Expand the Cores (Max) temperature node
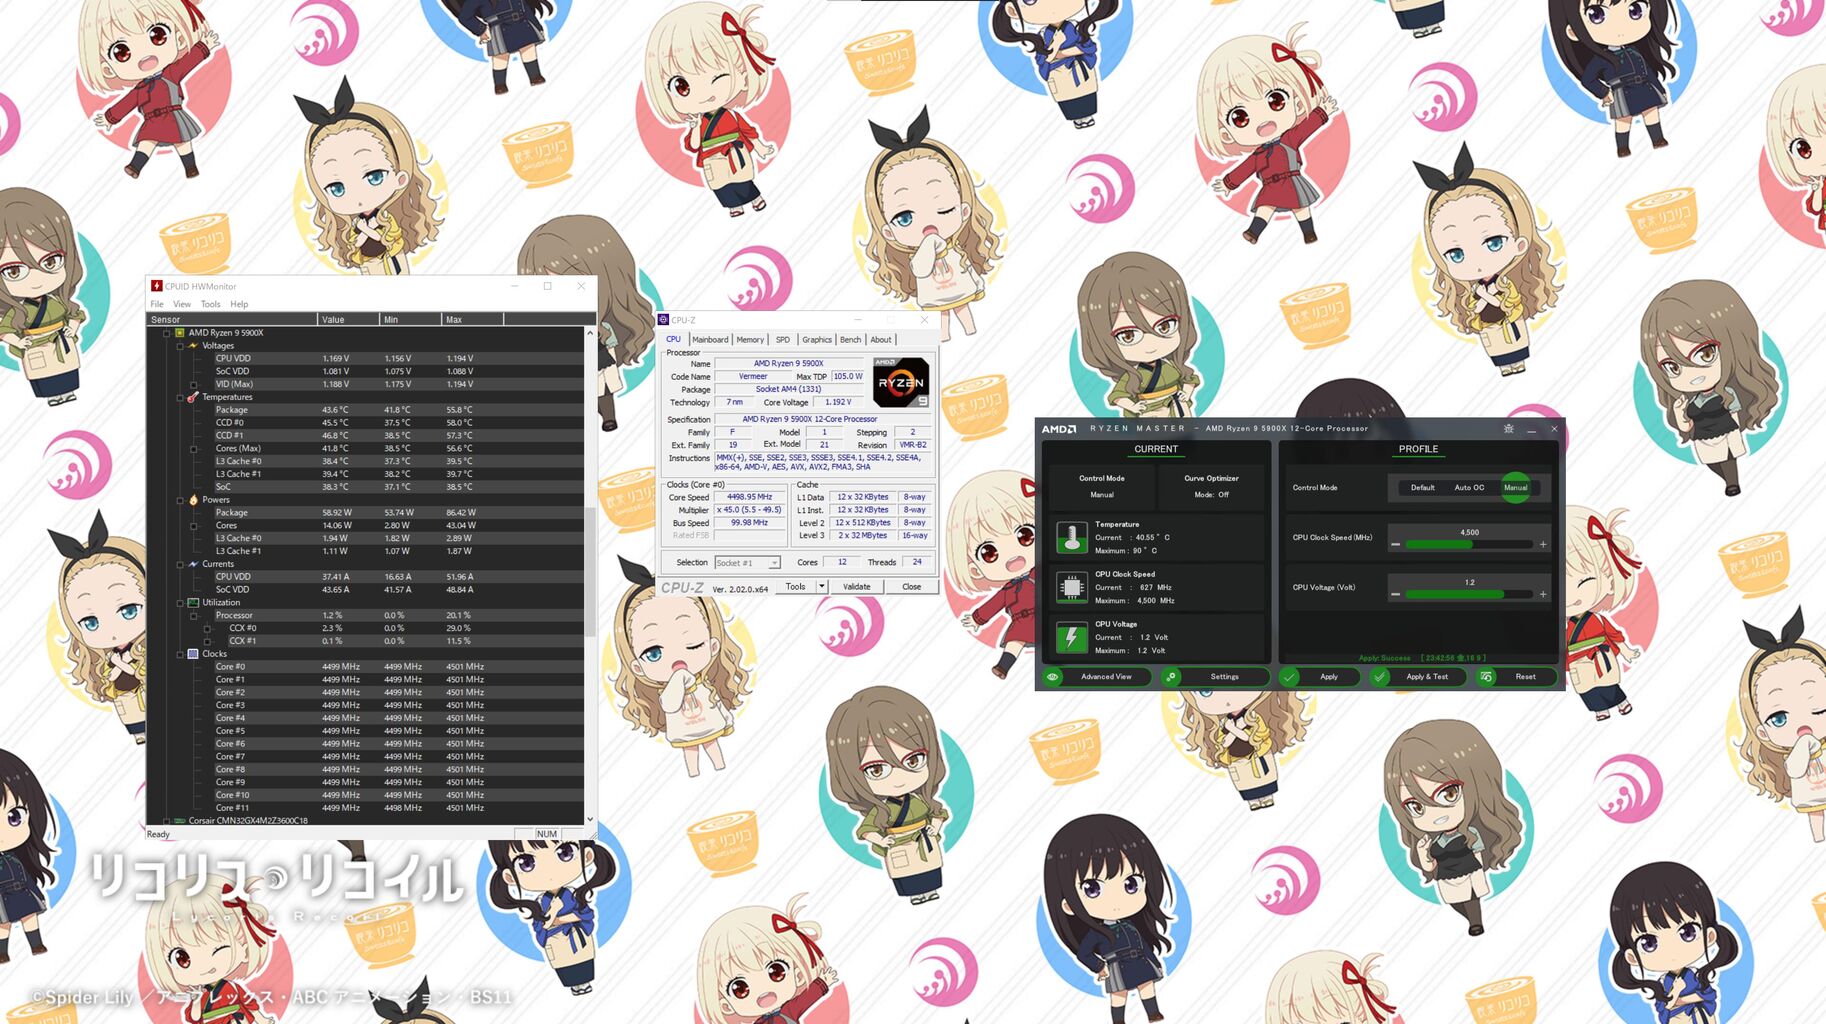The width and height of the screenshot is (1826, 1024). pos(194,449)
